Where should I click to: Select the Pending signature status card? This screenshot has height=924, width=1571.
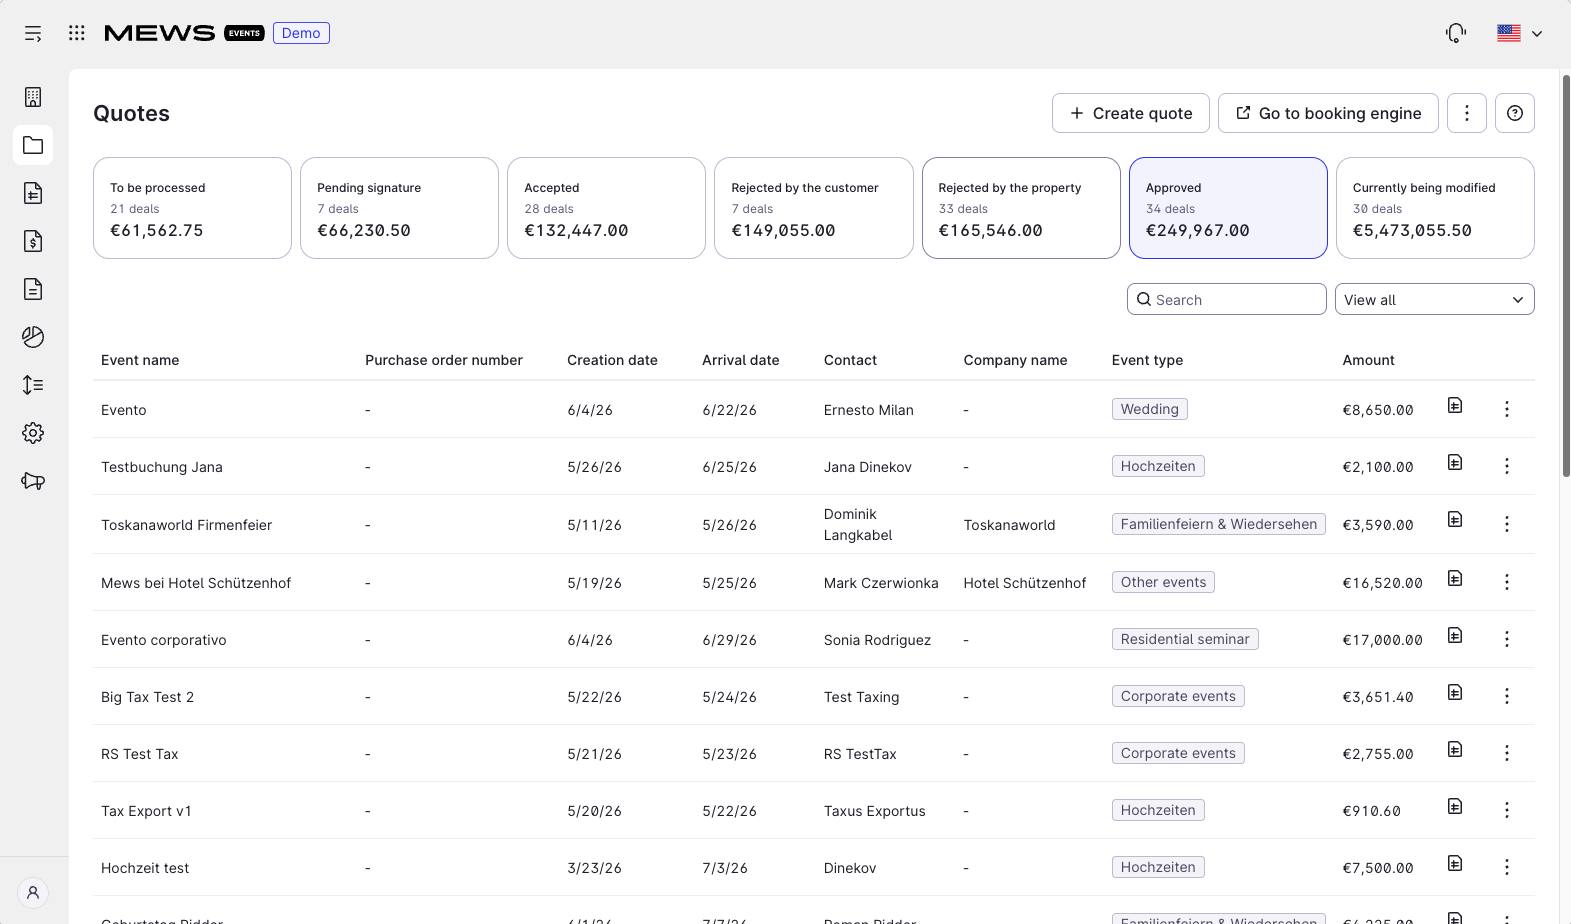(x=399, y=208)
